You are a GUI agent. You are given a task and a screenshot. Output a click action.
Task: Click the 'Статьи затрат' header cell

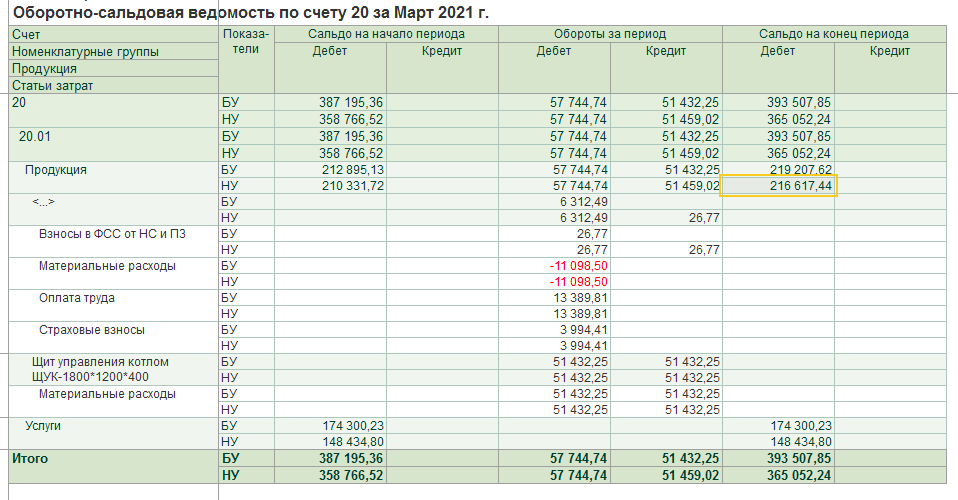(114, 86)
